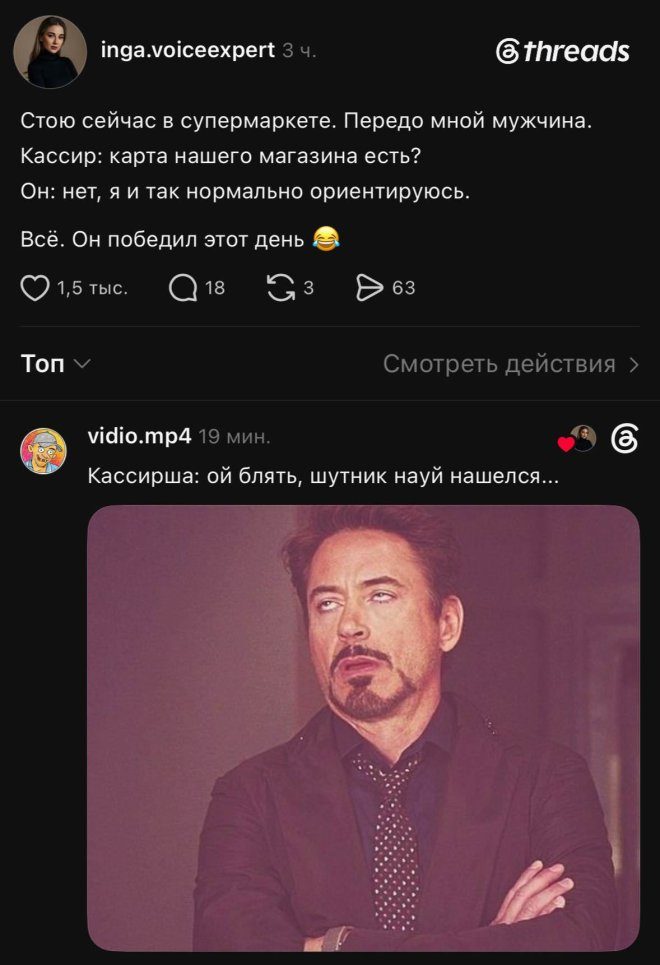Like the post with the heart icon
The image size is (660, 965).
pos(34,288)
